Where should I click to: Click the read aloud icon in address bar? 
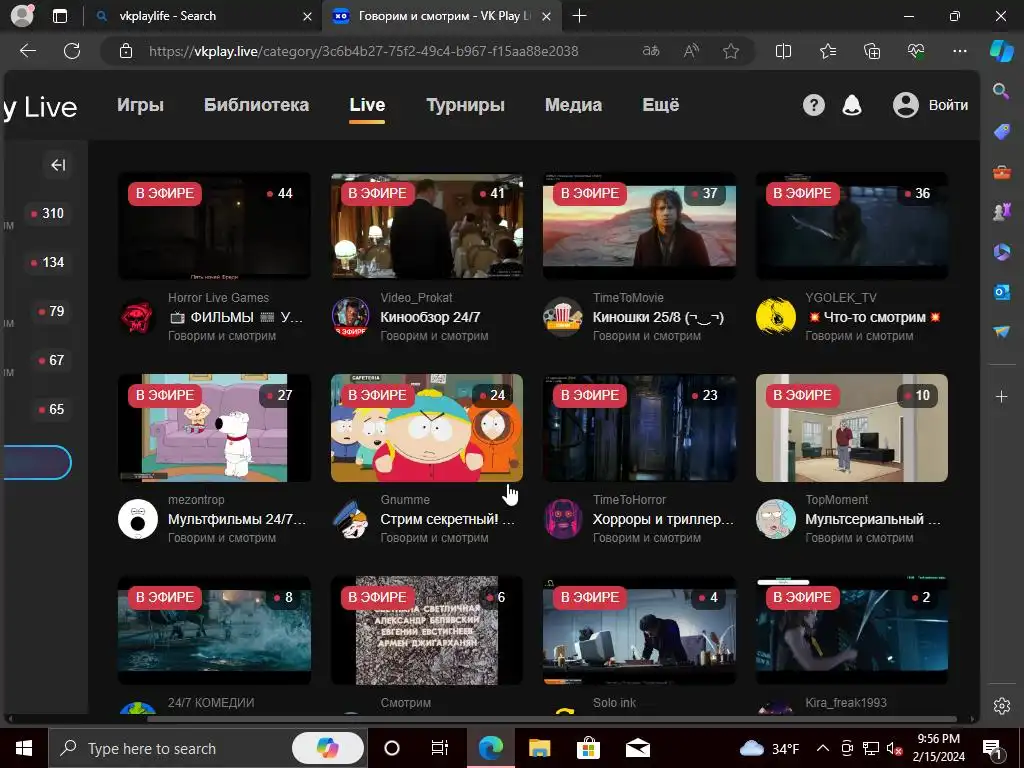(691, 51)
